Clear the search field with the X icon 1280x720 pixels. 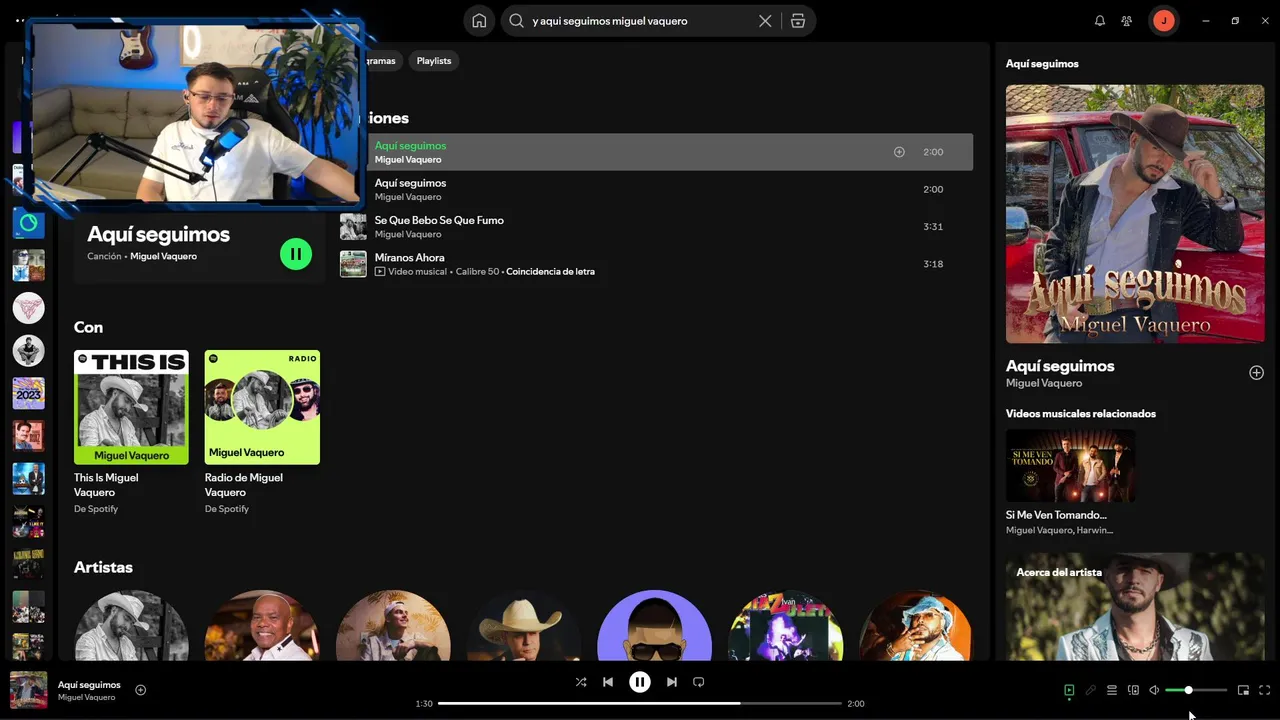(765, 21)
